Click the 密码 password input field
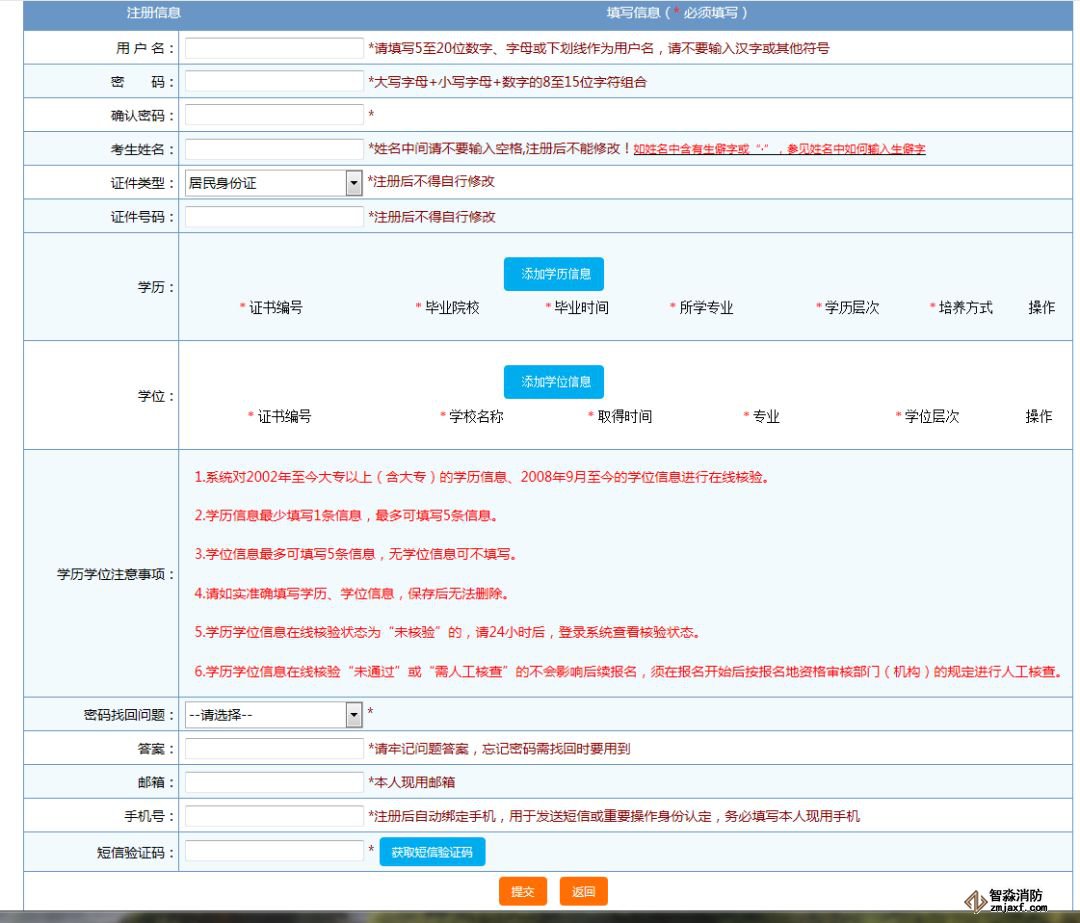The image size is (1080, 923). pos(274,81)
